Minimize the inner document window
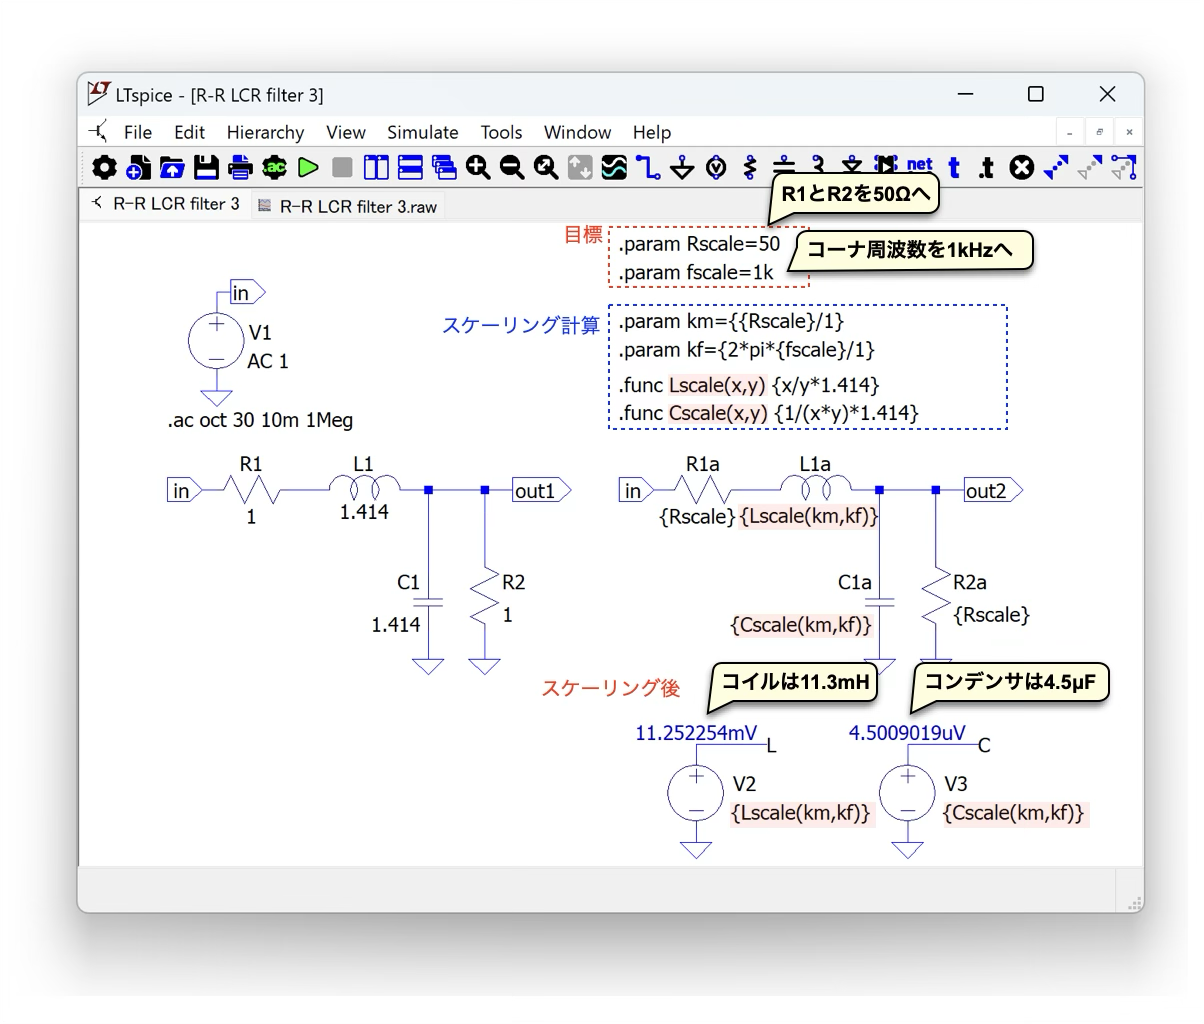Image resolution: width=1204 pixels, height=1024 pixels. [1070, 132]
